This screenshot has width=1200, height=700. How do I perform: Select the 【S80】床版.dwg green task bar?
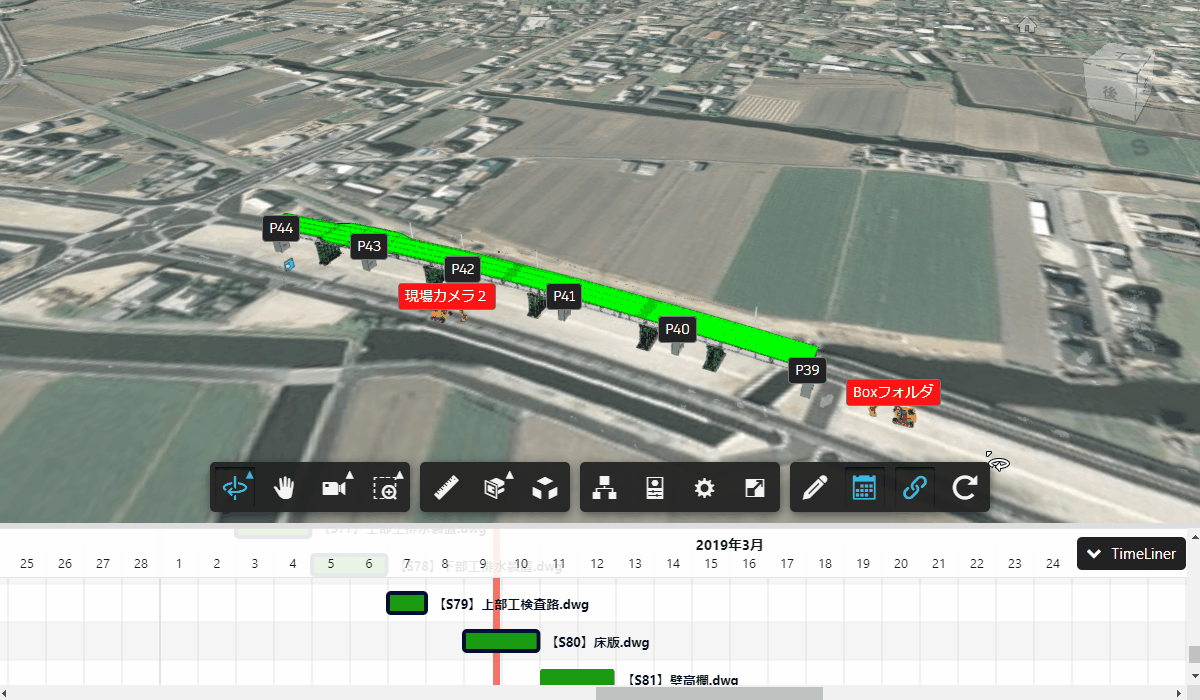501,641
